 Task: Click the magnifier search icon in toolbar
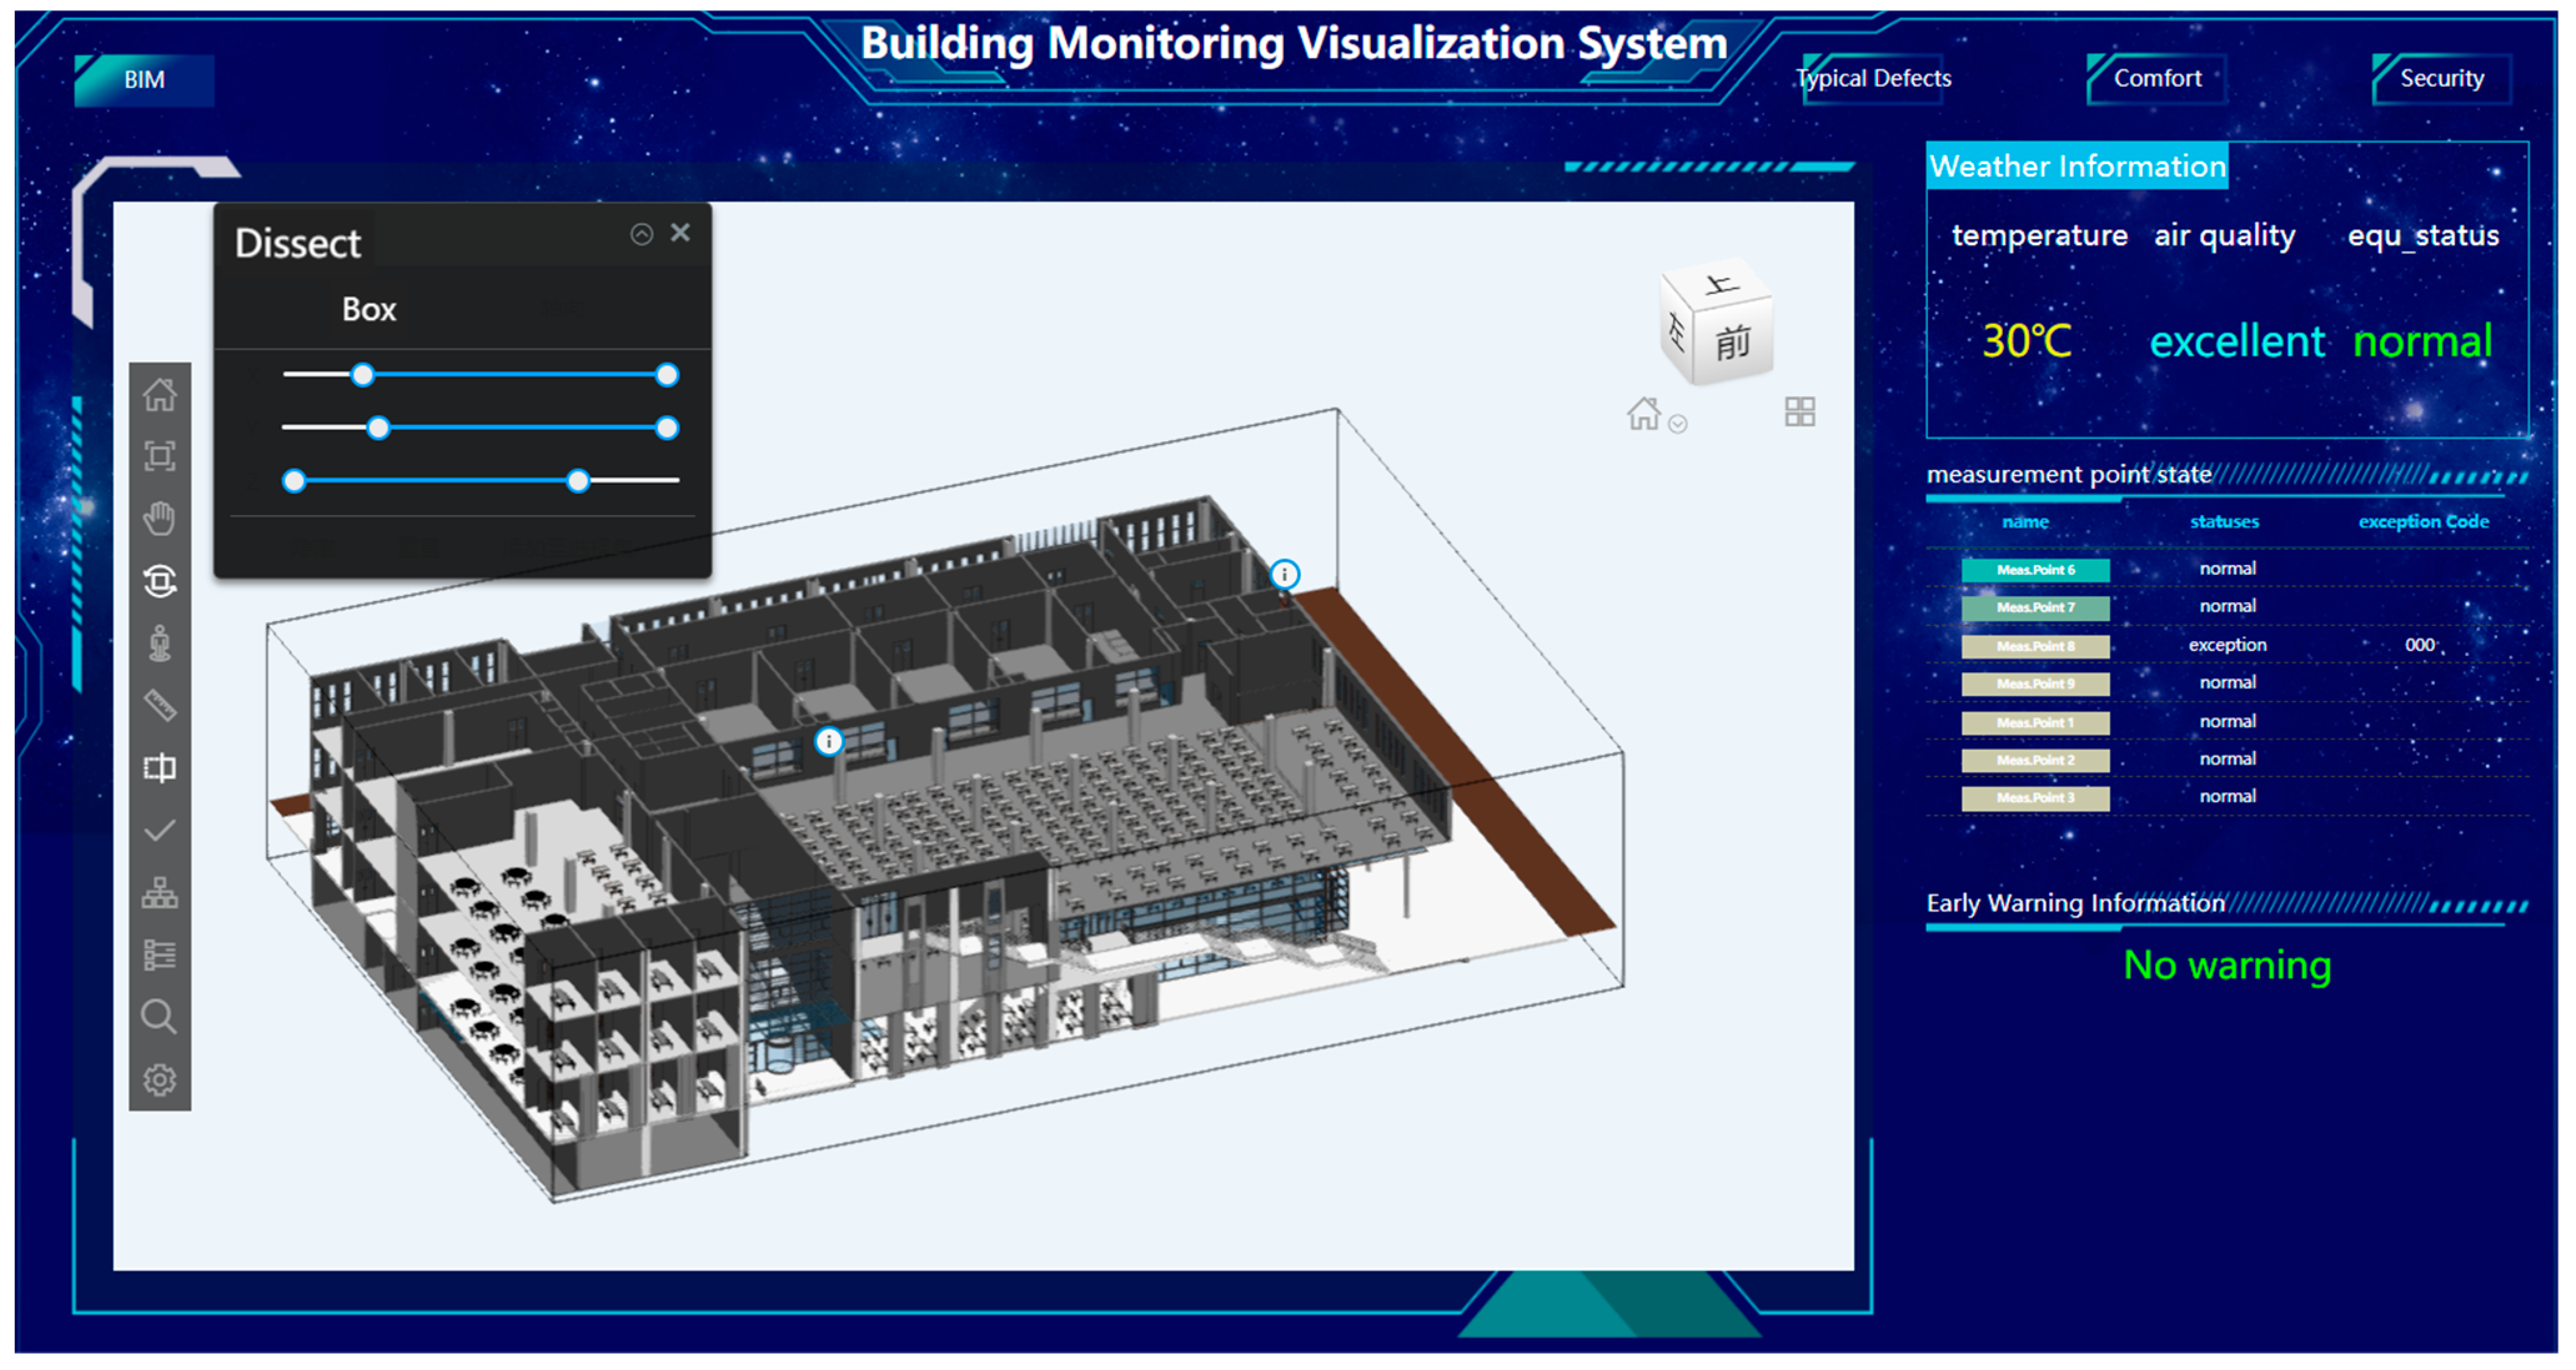tap(159, 1017)
